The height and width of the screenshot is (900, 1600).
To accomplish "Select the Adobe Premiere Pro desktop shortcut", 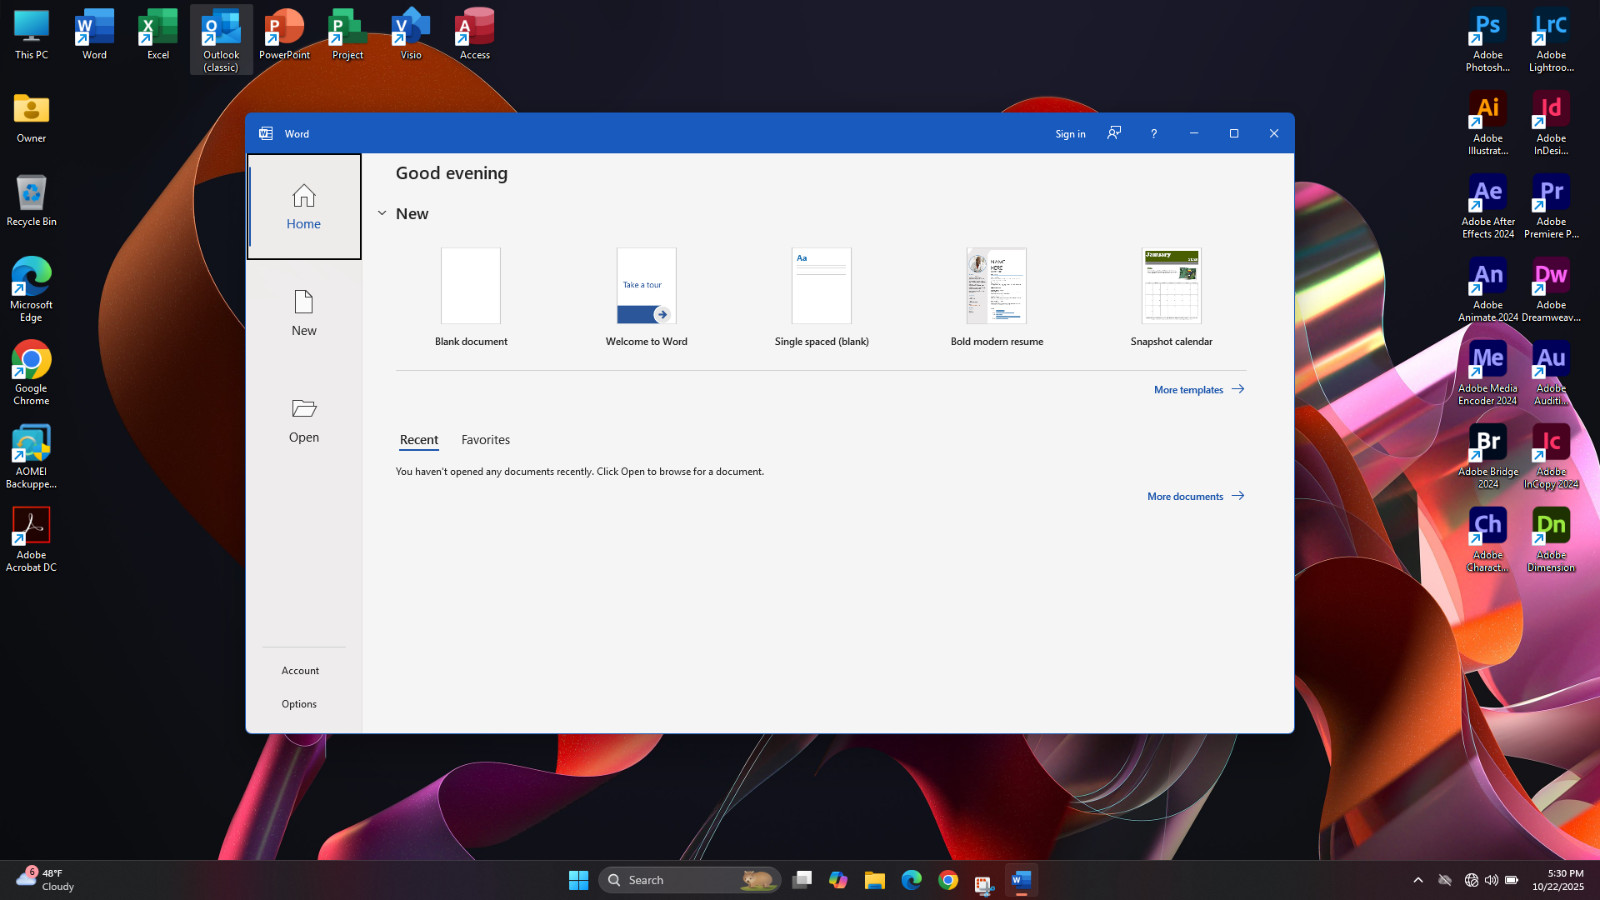I will click(x=1551, y=207).
